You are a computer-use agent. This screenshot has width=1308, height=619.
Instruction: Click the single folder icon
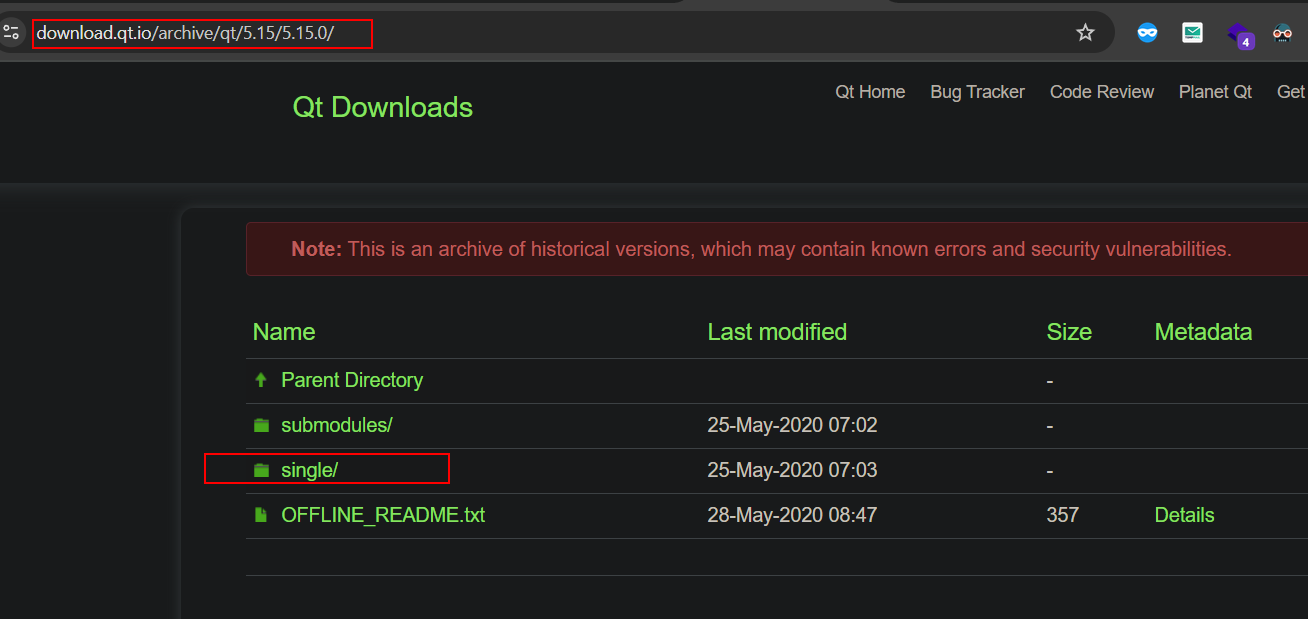(x=261, y=470)
